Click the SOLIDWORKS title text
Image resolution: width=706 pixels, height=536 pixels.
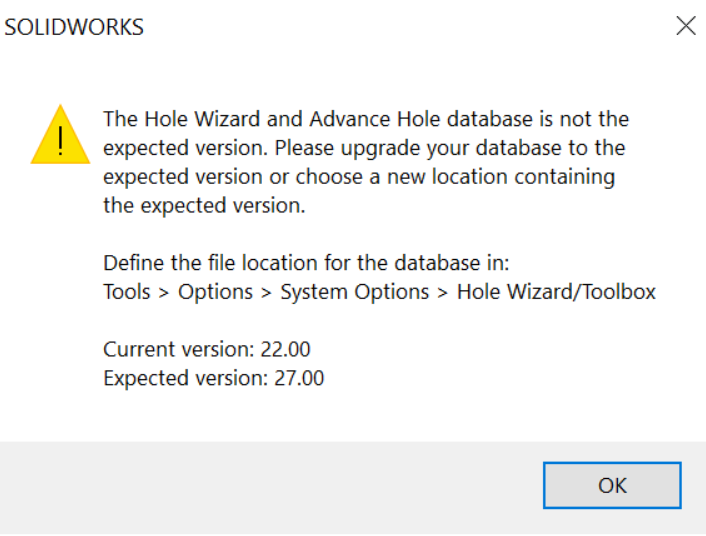point(74,28)
